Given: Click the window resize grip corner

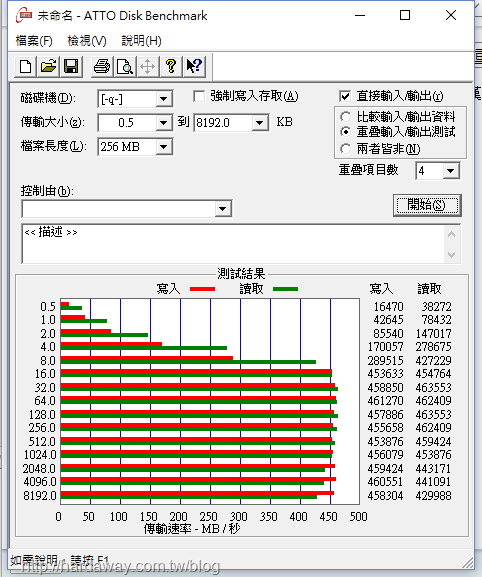Looking at the screenshot, I should pos(468,563).
